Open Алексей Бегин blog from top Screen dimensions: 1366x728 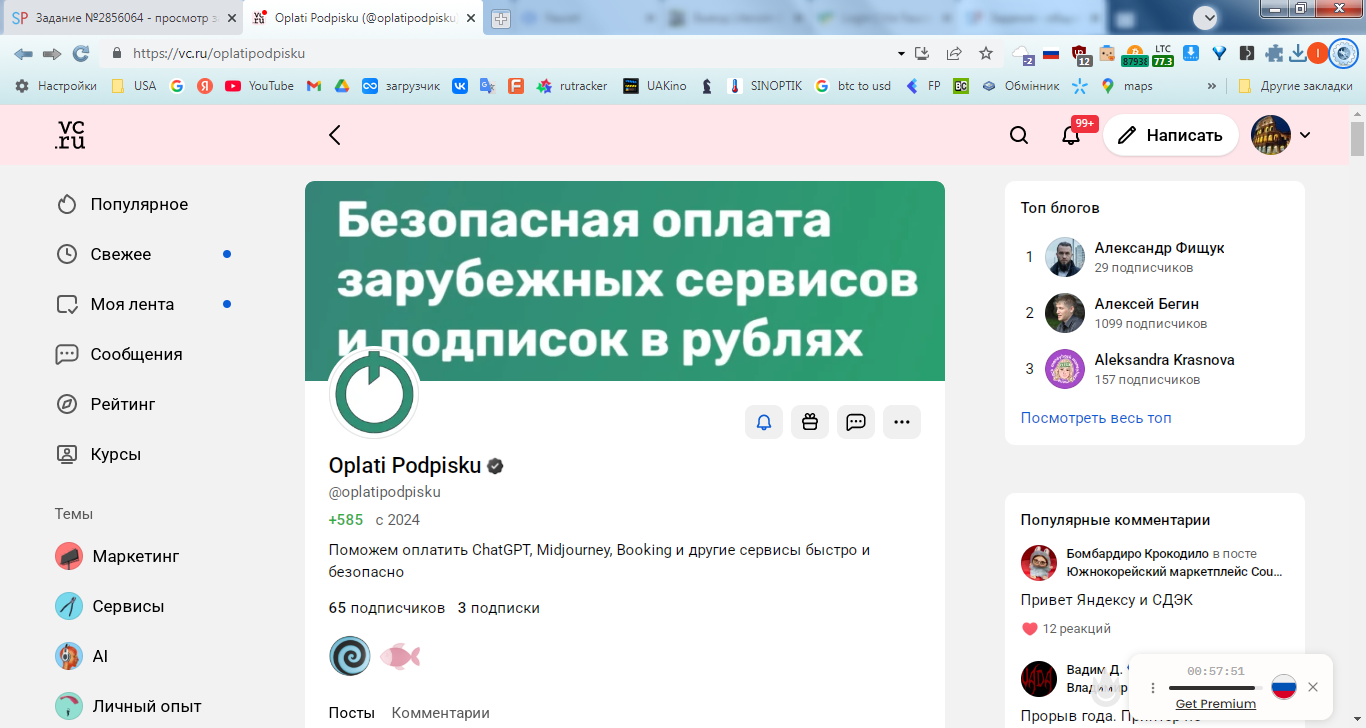tap(1147, 304)
